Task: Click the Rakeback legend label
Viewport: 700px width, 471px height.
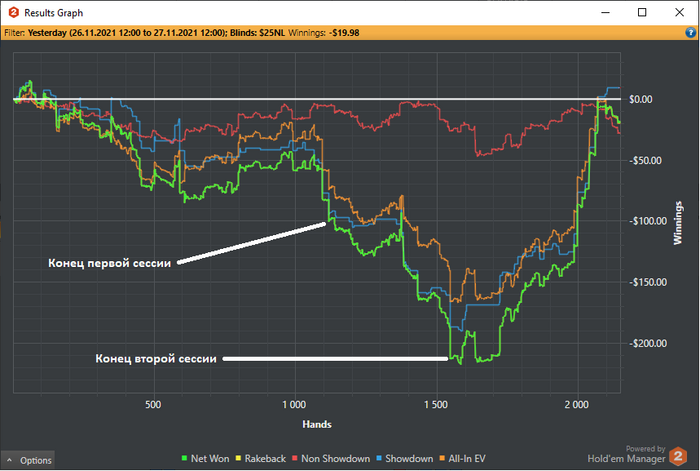Action: (265, 458)
